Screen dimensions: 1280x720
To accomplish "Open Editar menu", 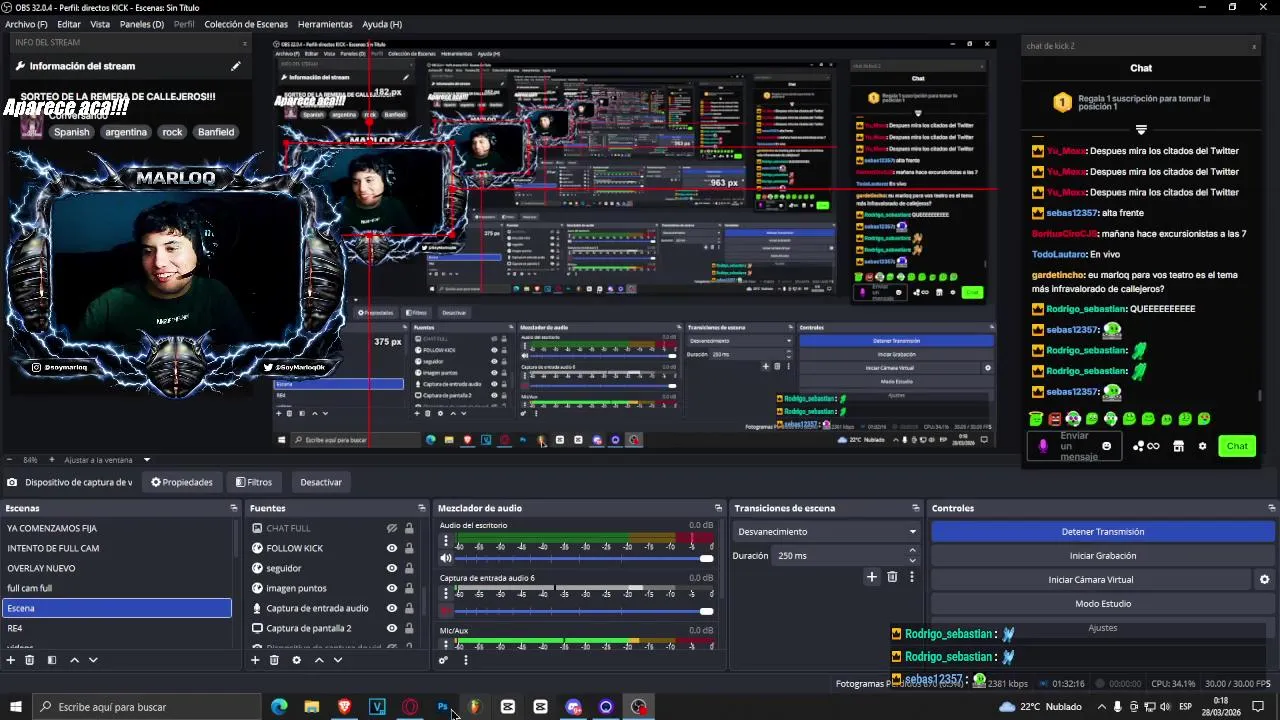I will [69, 24].
